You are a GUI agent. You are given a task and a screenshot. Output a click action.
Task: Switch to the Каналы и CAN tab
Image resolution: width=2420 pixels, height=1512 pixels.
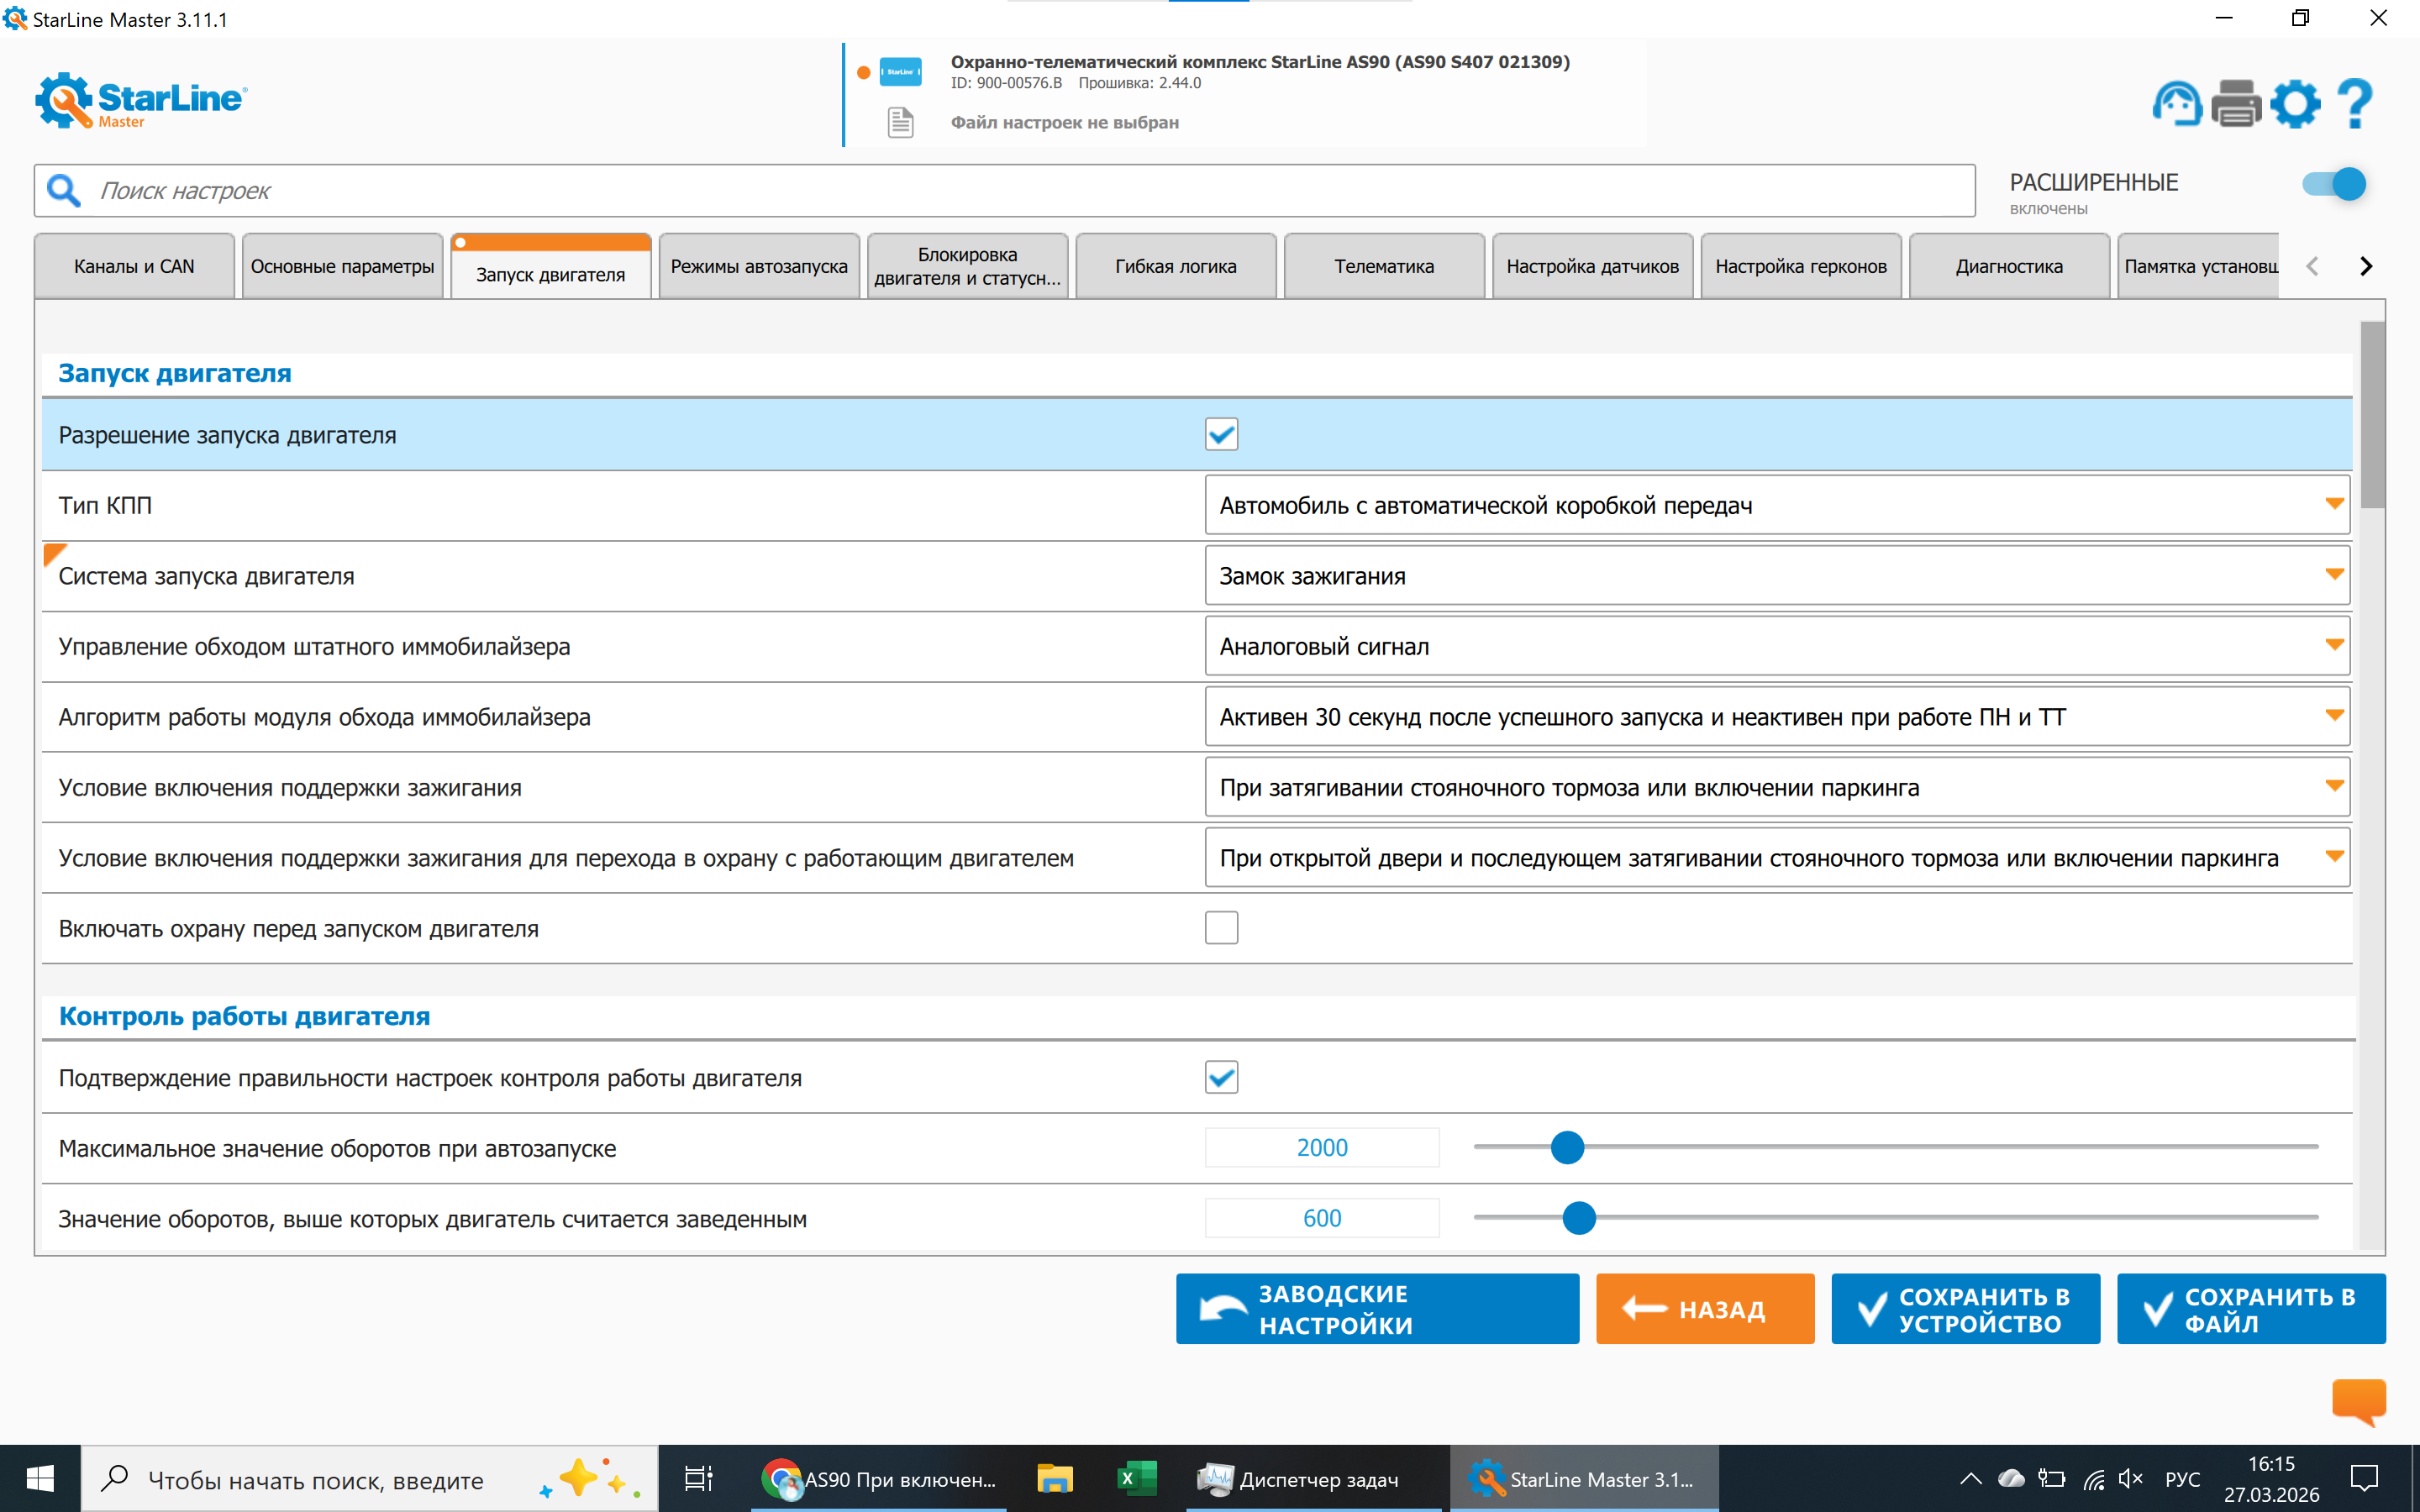click(x=134, y=266)
